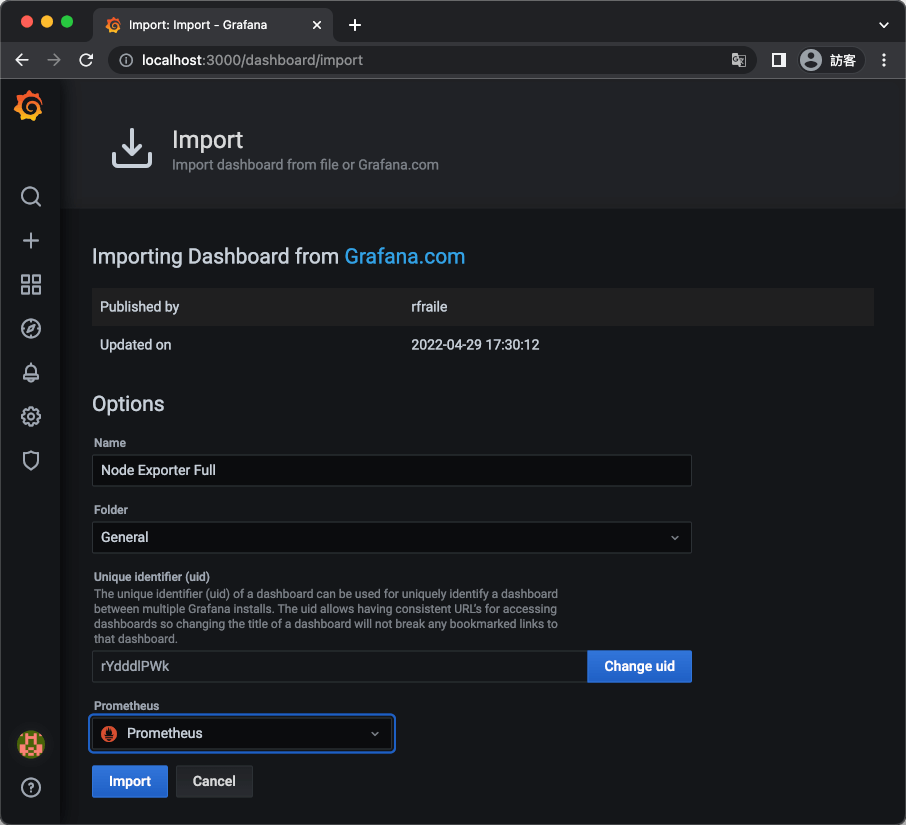Click the Prometheus flame icon in dropdown
Viewport: 906px width, 825px height.
(x=109, y=733)
